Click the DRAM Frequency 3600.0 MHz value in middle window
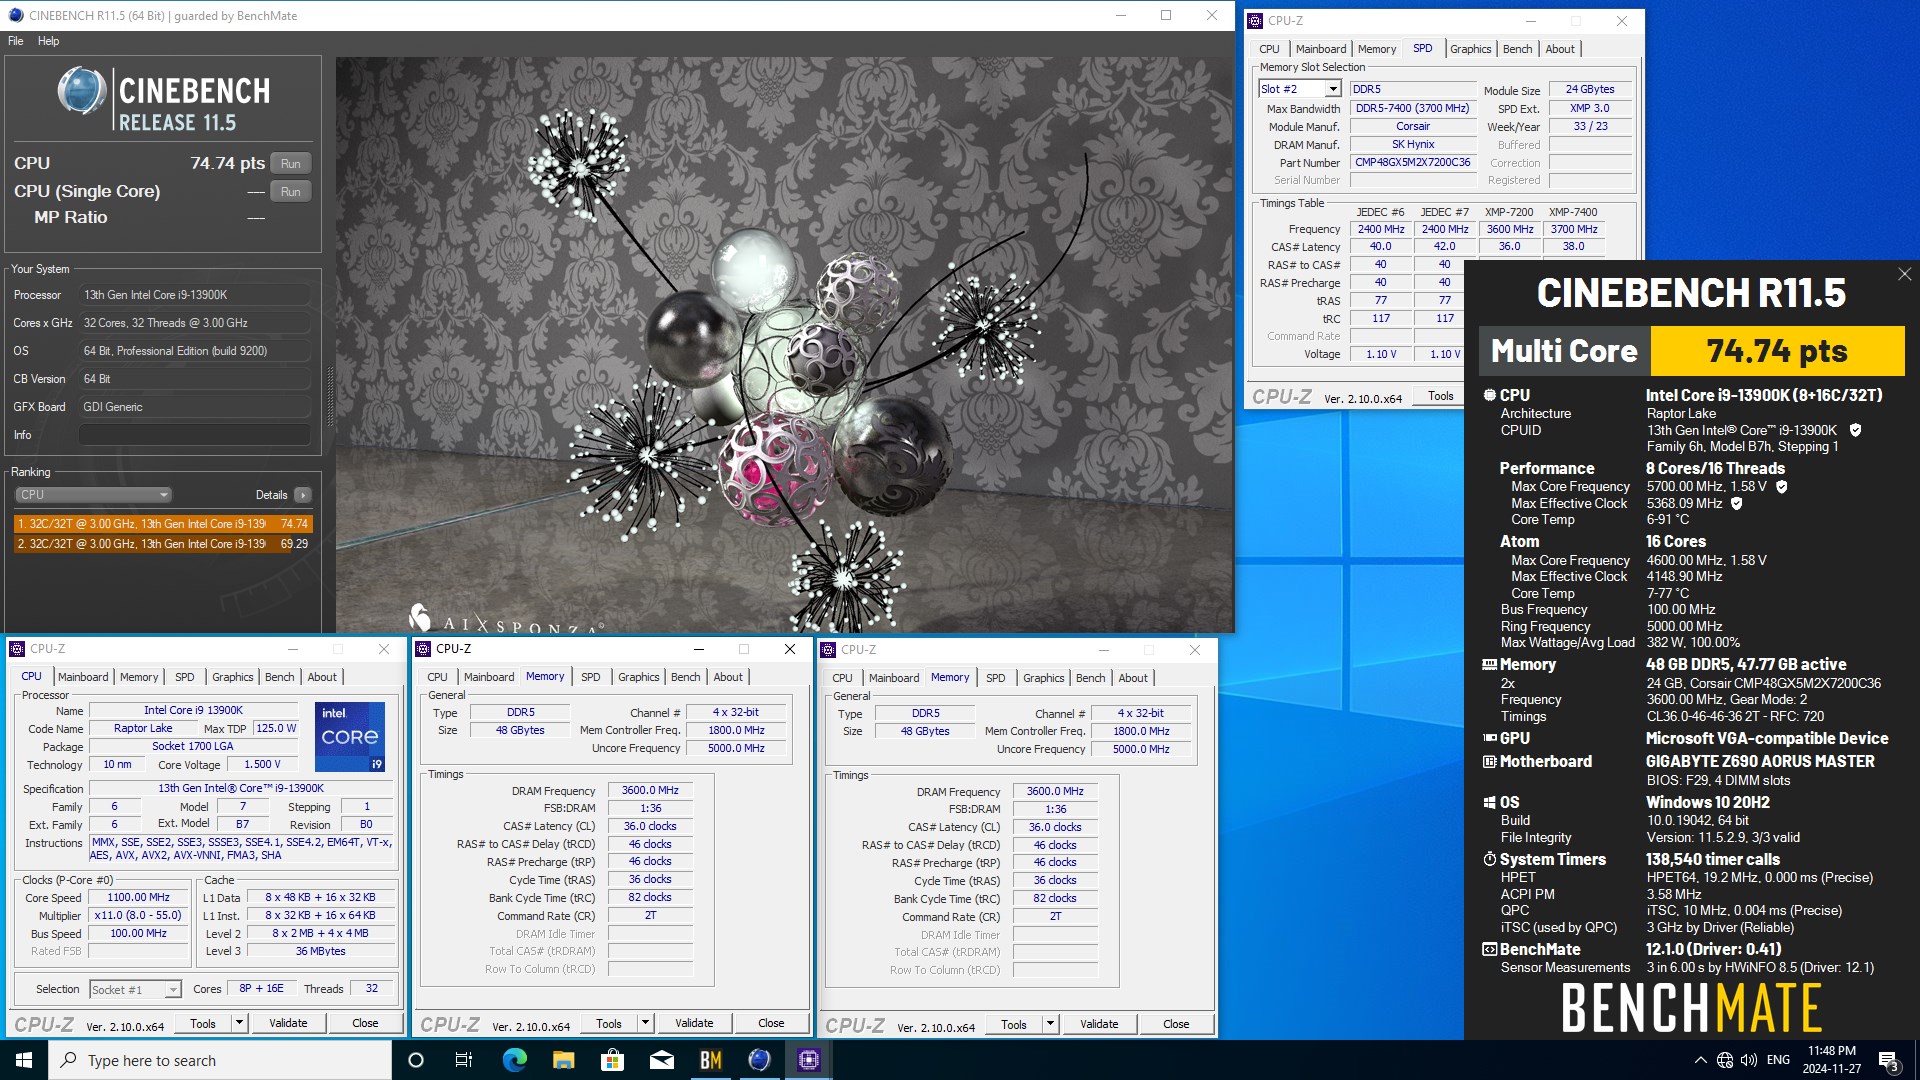This screenshot has height=1080, width=1920. 650,790
